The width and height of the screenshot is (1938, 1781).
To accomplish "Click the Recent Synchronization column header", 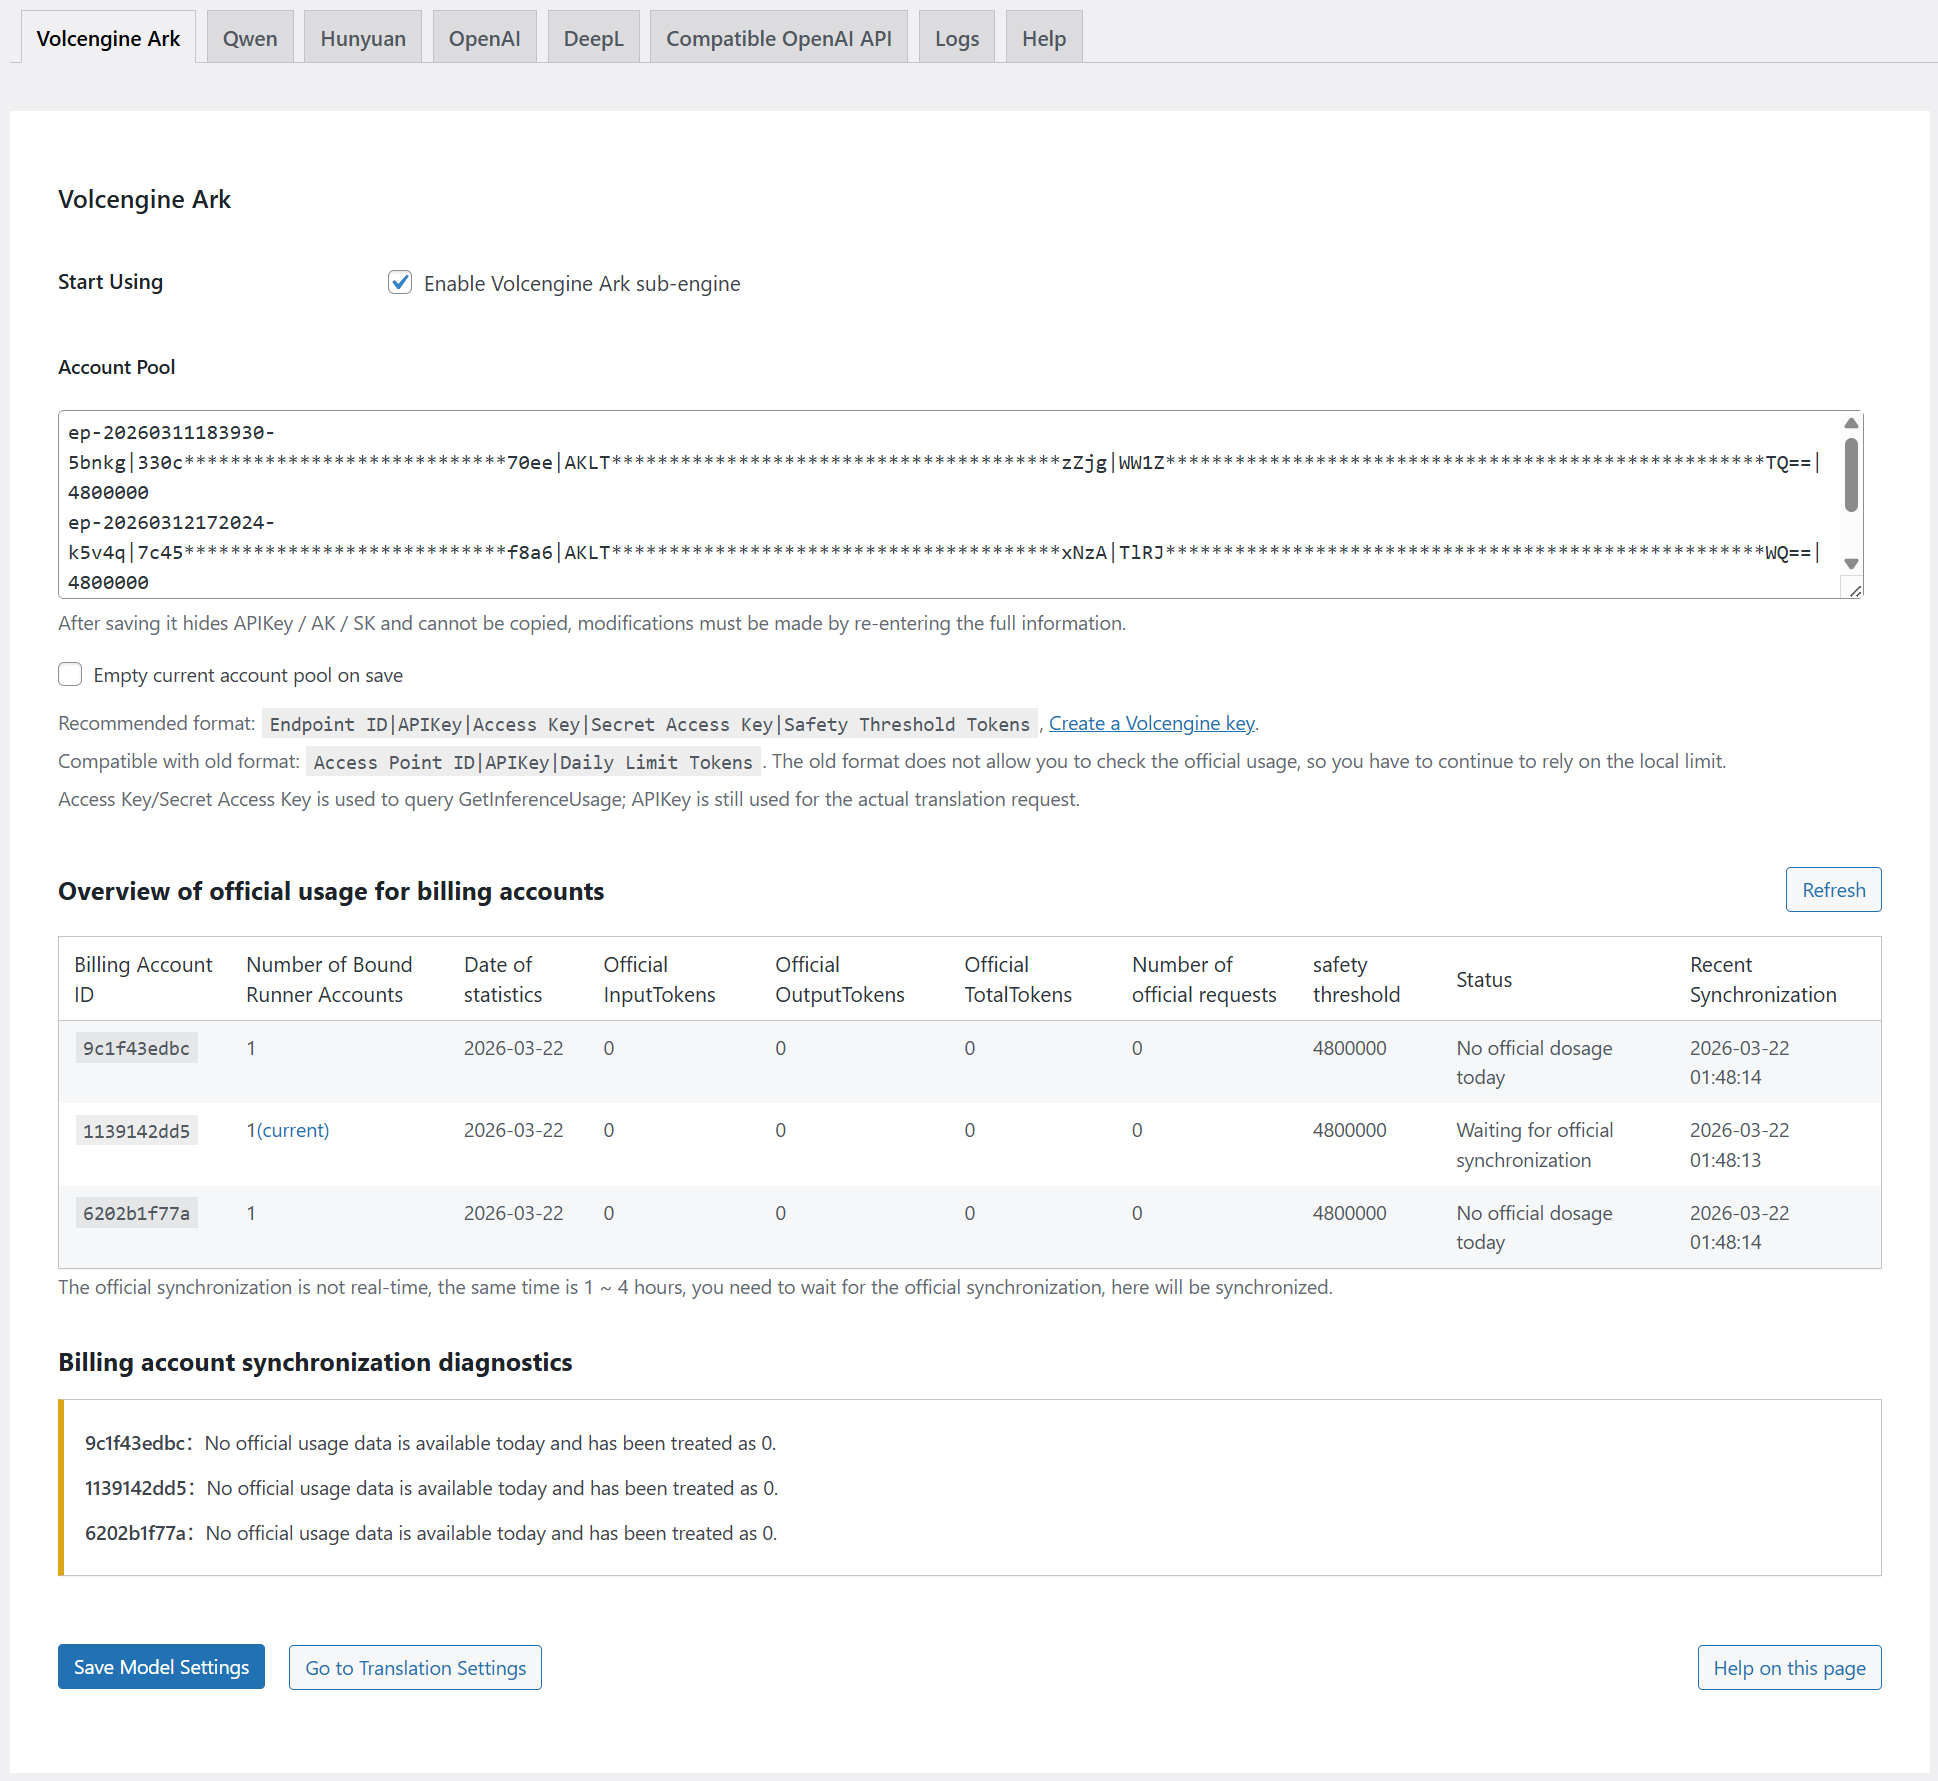I will pyautogui.click(x=1763, y=979).
